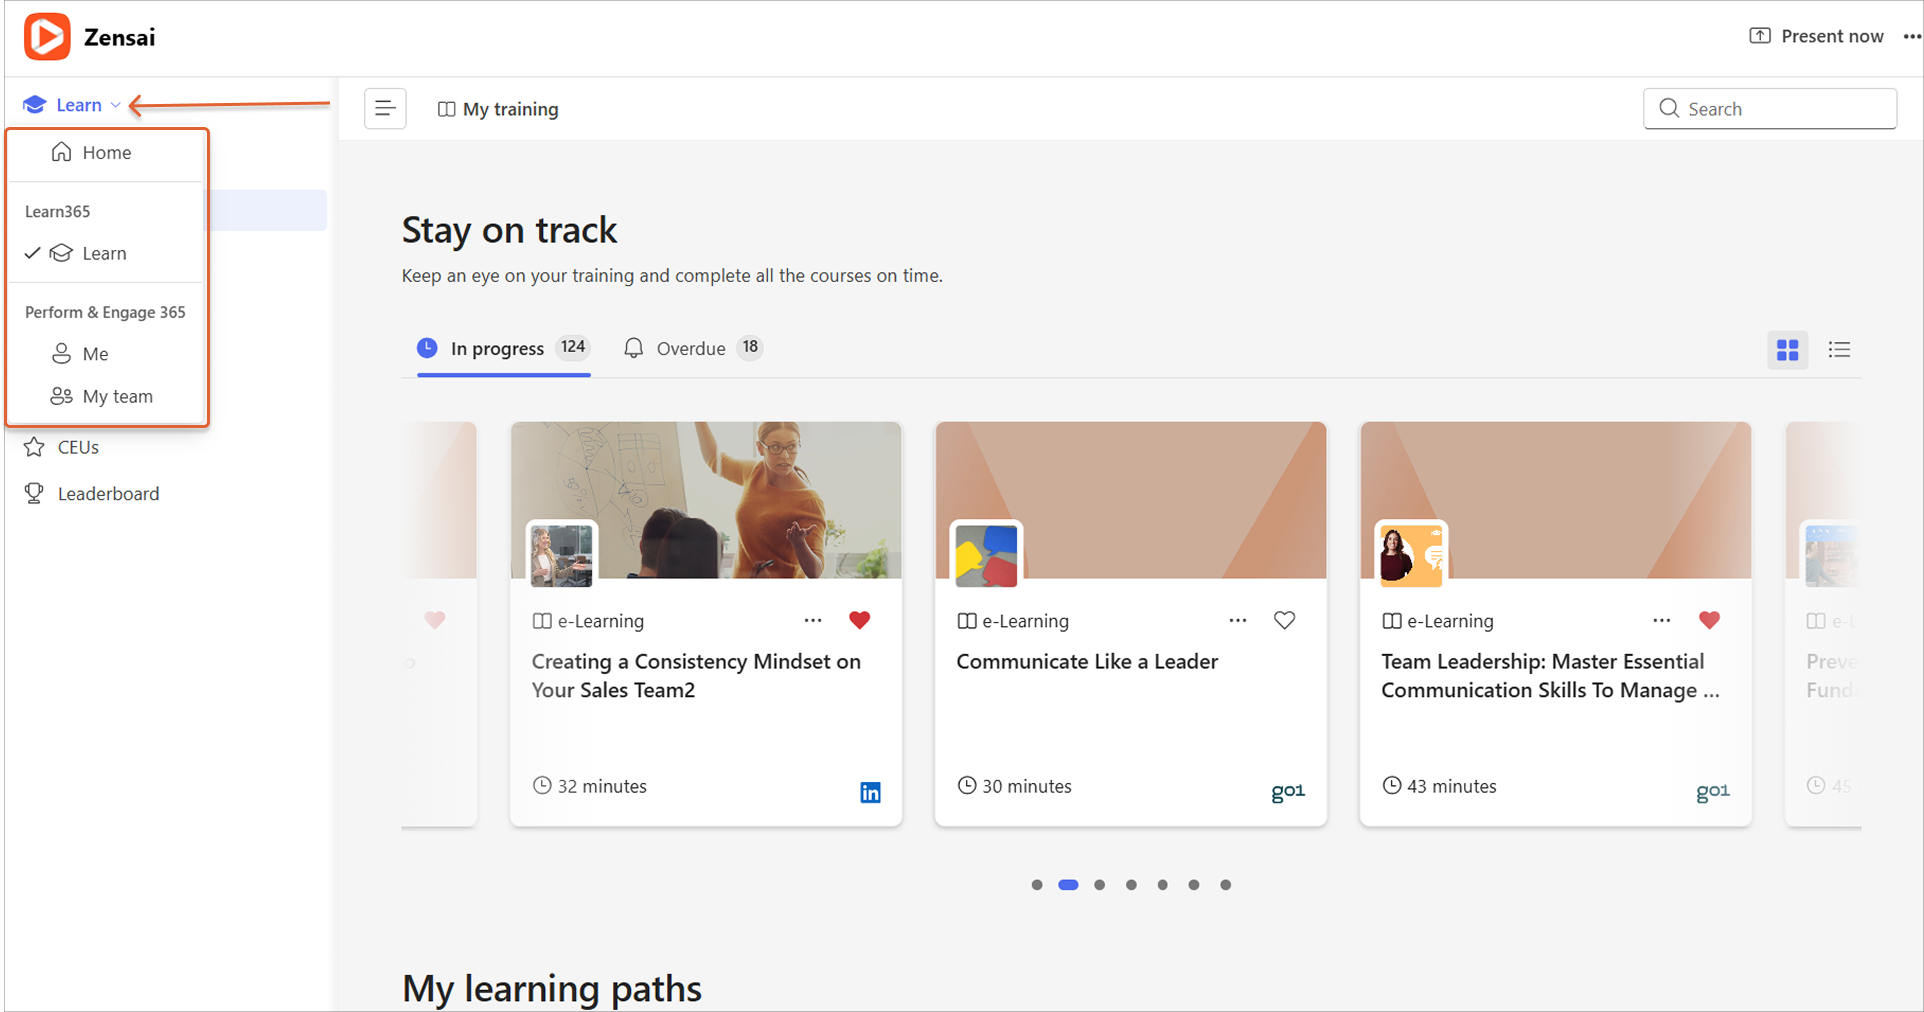Select Me under Perform & Engage 365
1924x1012 pixels.
point(106,354)
